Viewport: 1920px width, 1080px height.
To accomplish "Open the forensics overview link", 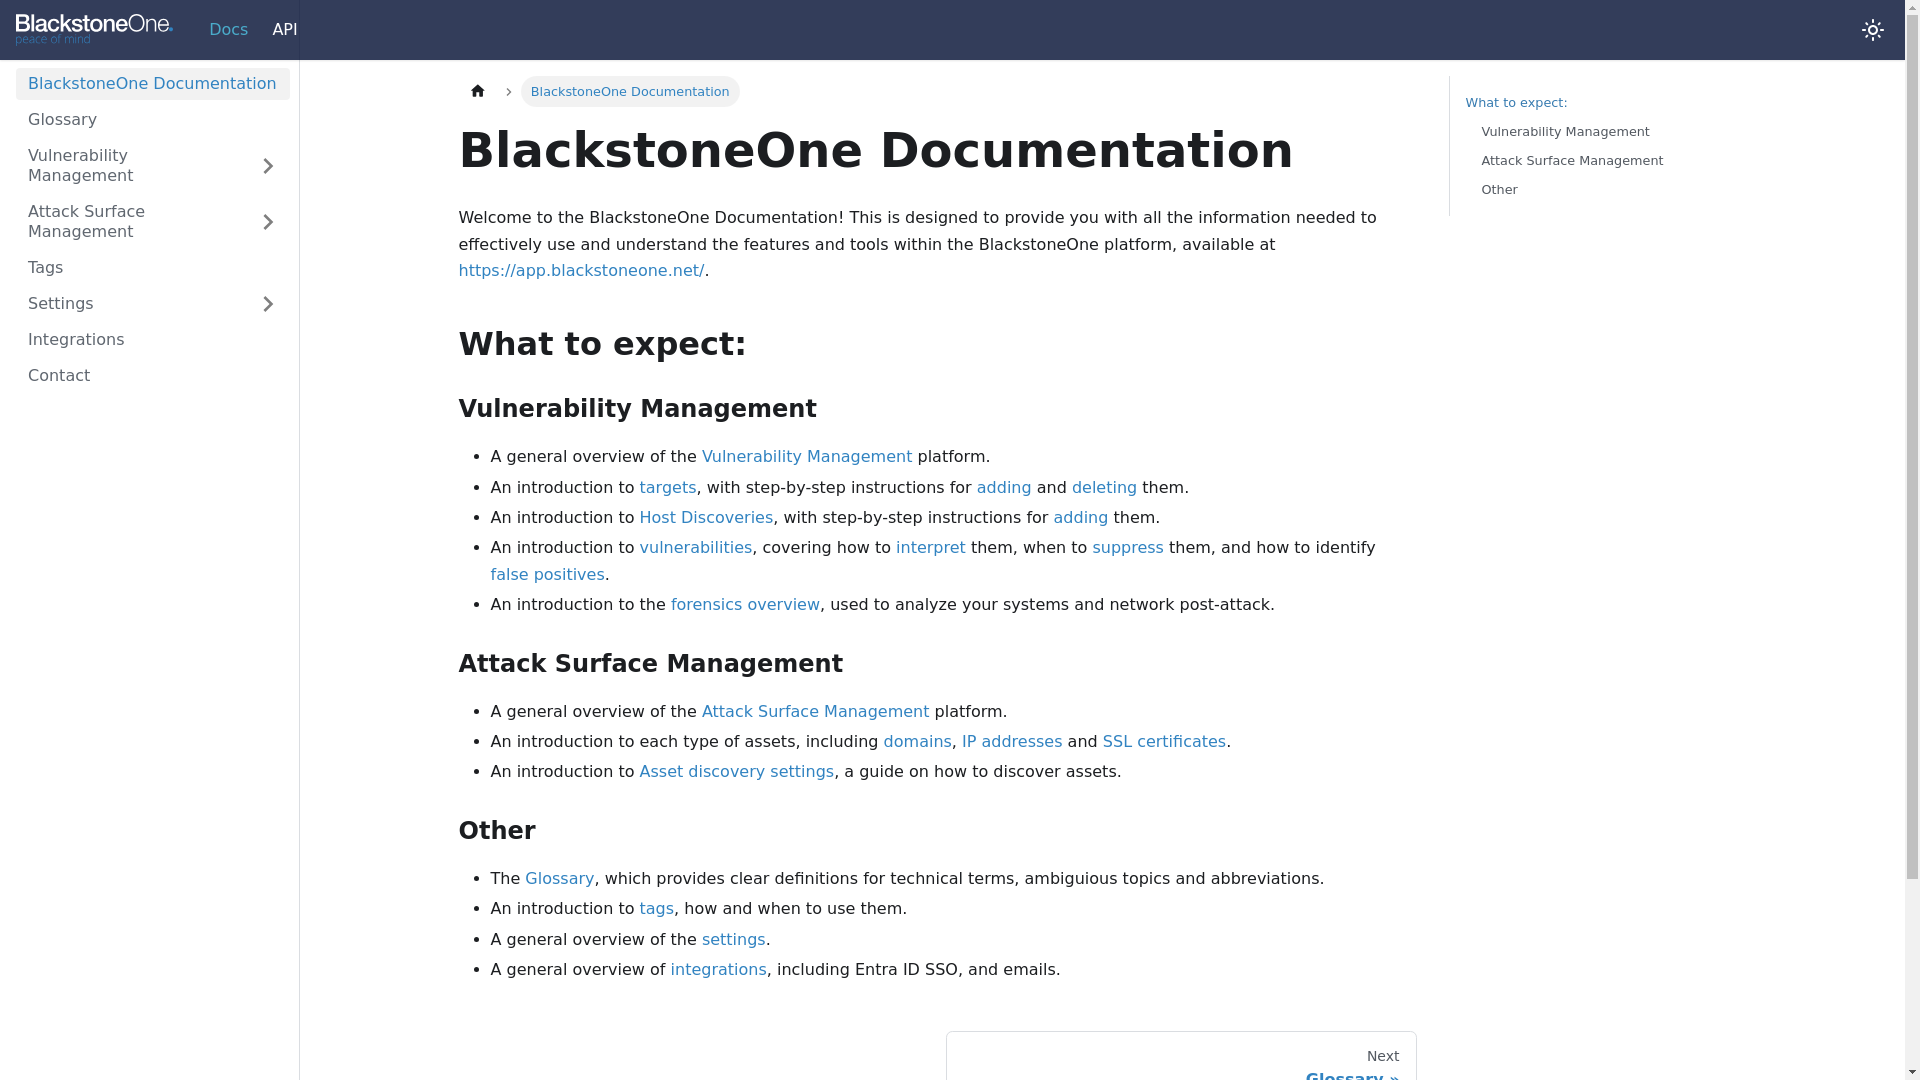I will [745, 605].
